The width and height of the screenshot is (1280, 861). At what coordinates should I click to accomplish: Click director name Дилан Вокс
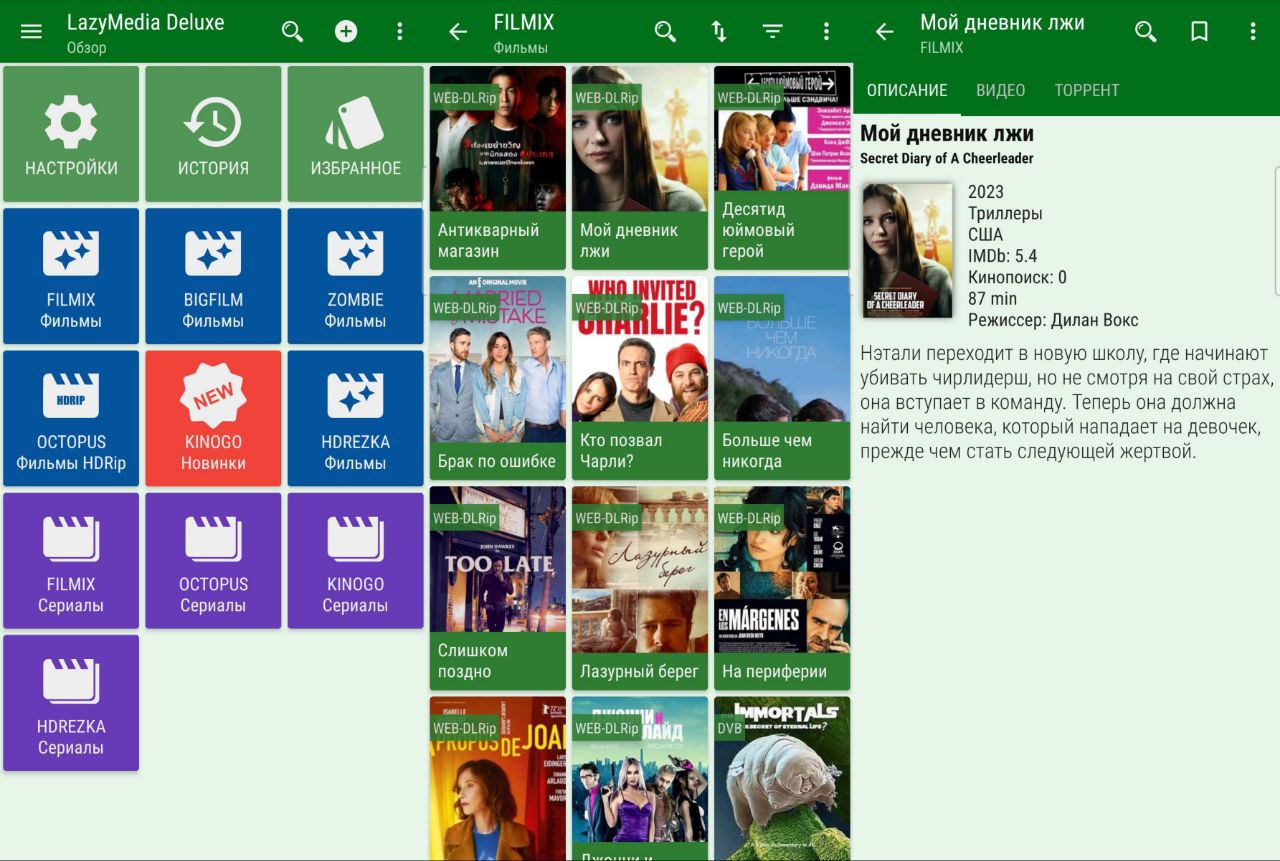pyautogui.click(x=1094, y=320)
